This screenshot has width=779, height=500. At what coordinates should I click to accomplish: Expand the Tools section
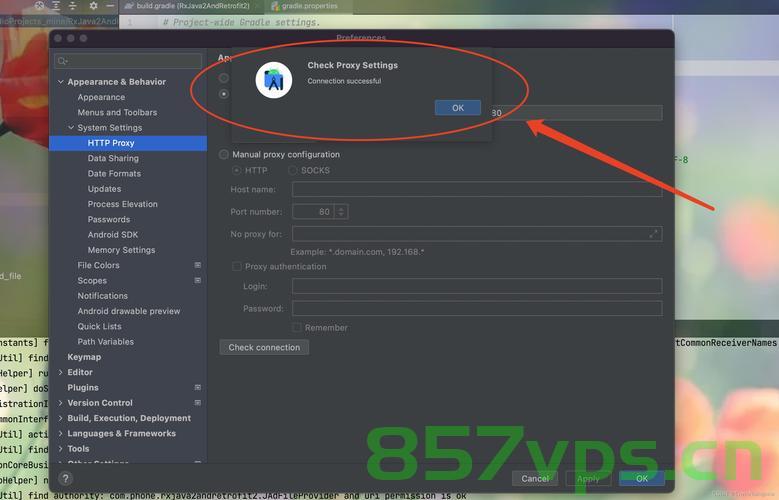pyautogui.click(x=61, y=449)
